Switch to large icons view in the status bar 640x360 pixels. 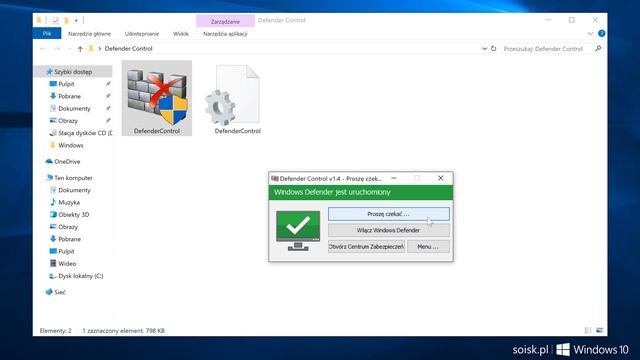[599, 331]
